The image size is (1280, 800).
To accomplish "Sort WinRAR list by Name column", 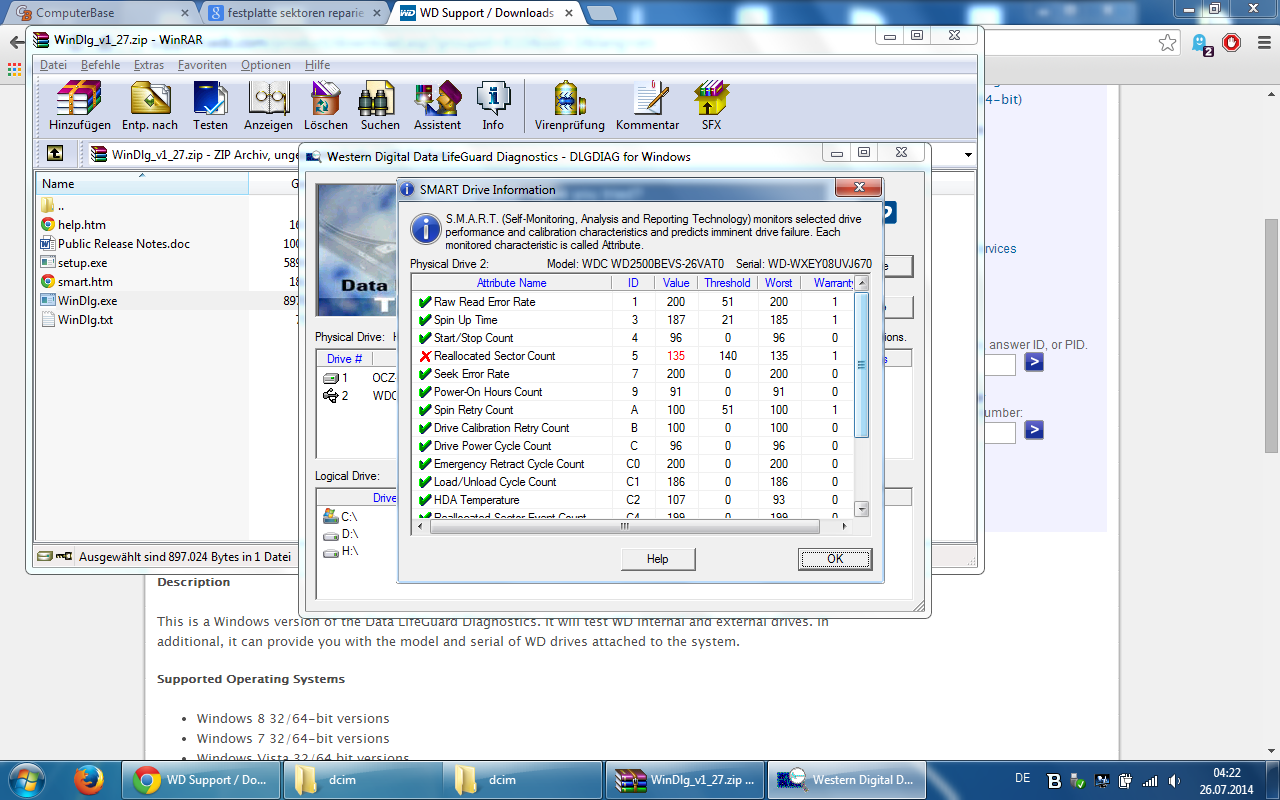I will 142,184.
